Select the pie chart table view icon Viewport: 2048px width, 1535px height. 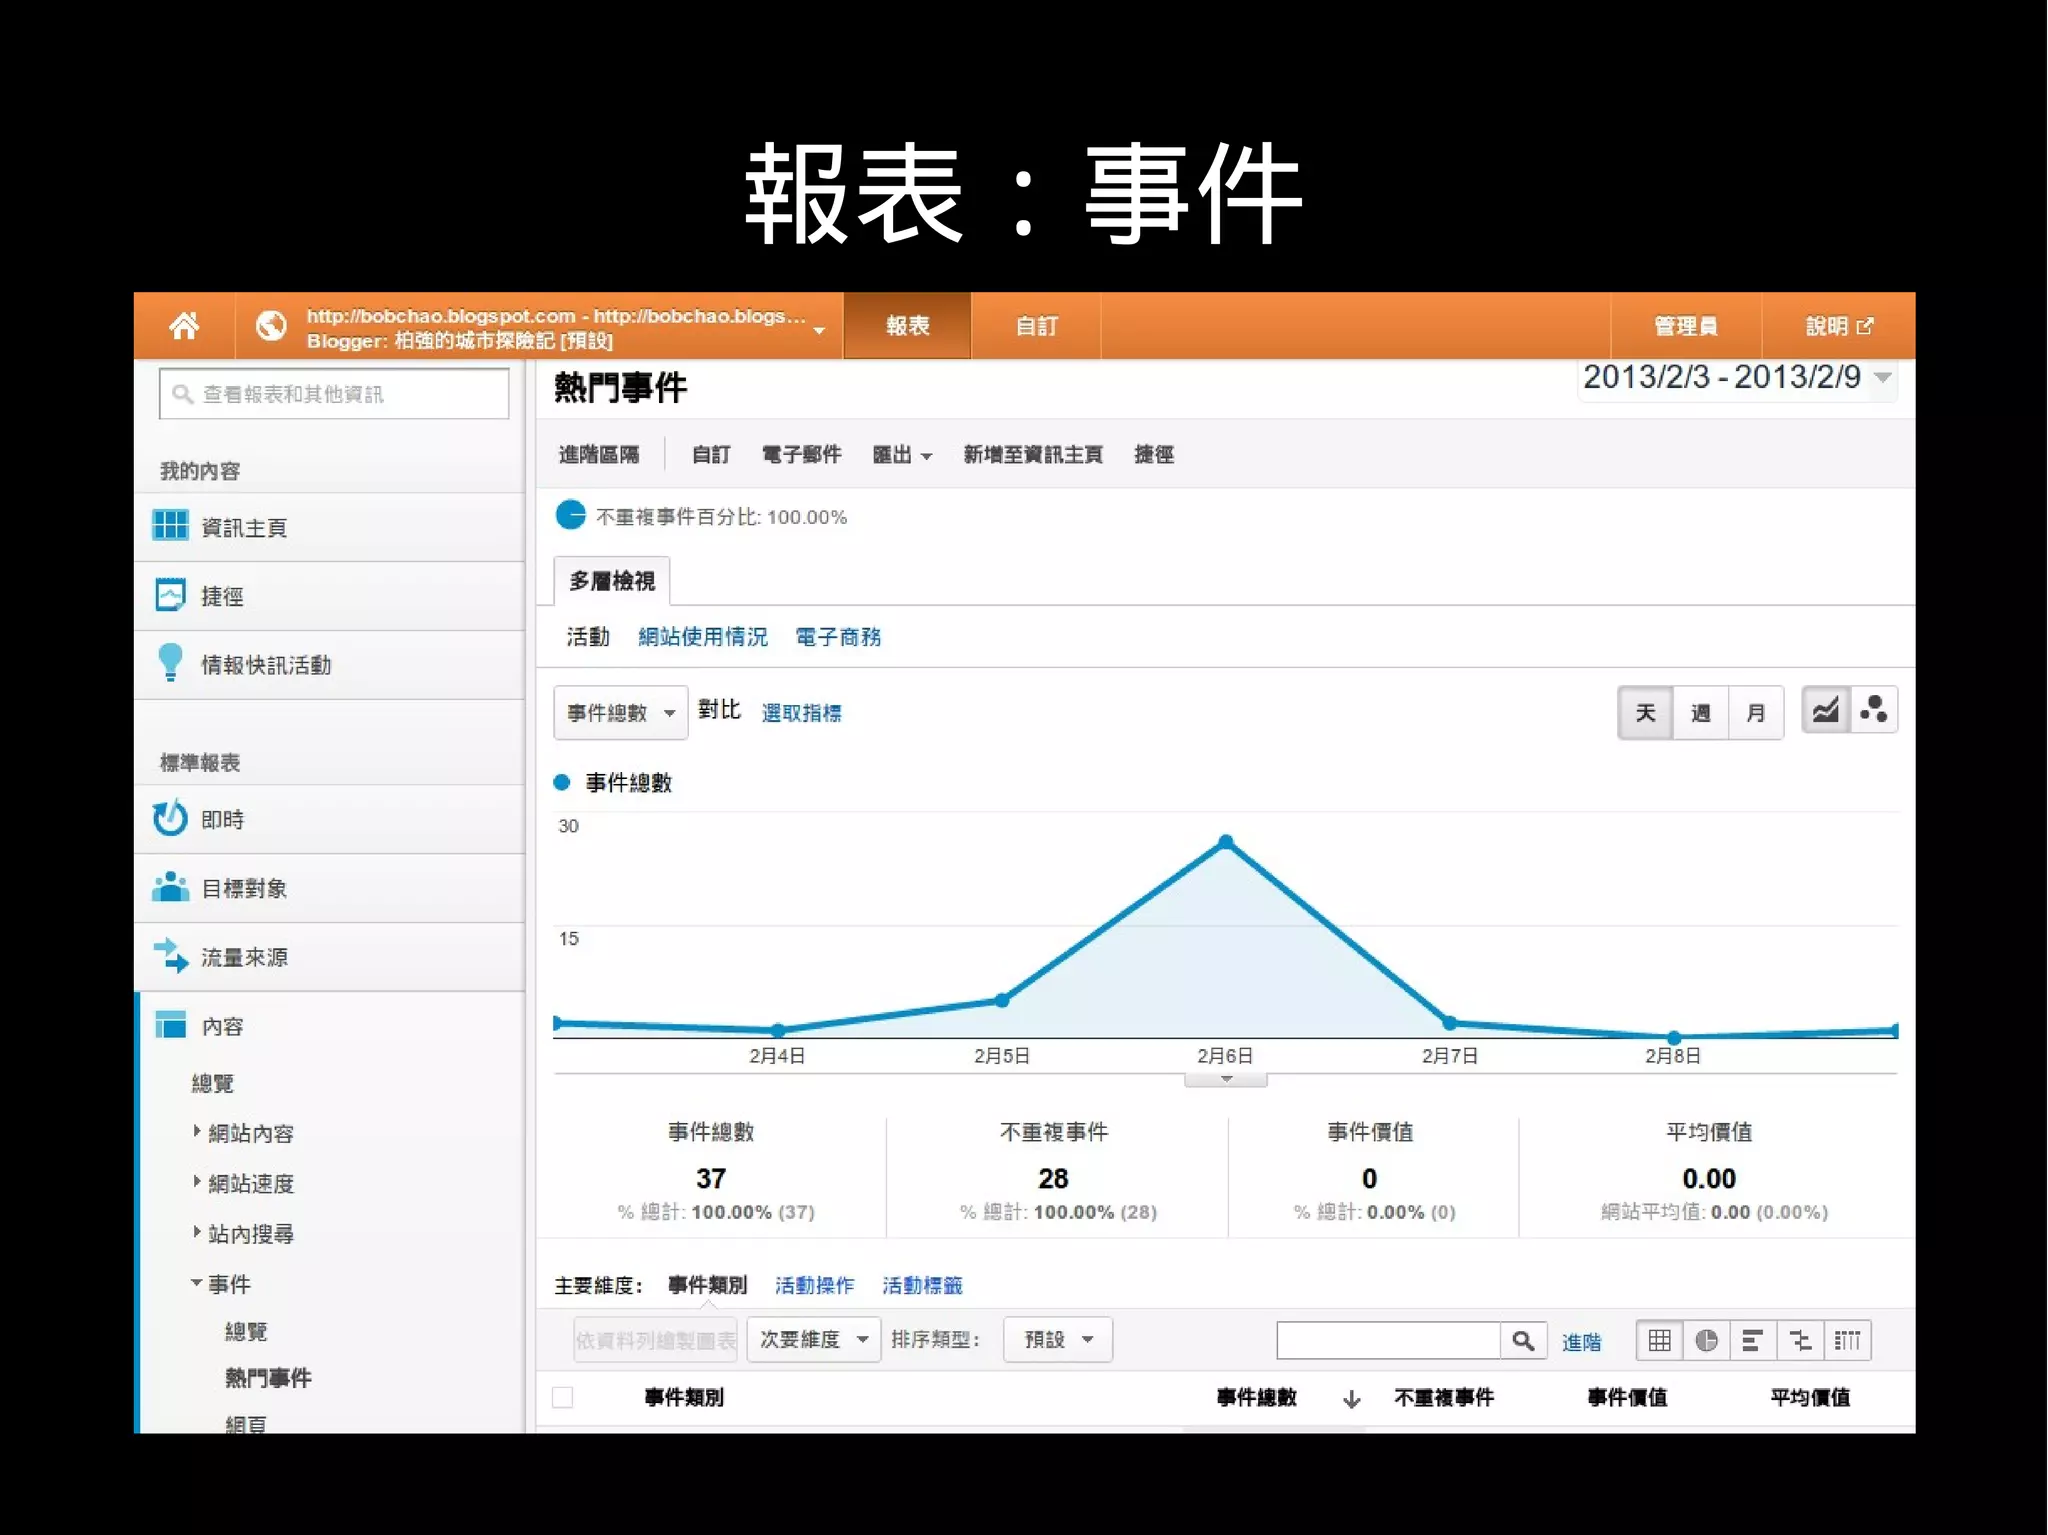click(x=1706, y=1340)
